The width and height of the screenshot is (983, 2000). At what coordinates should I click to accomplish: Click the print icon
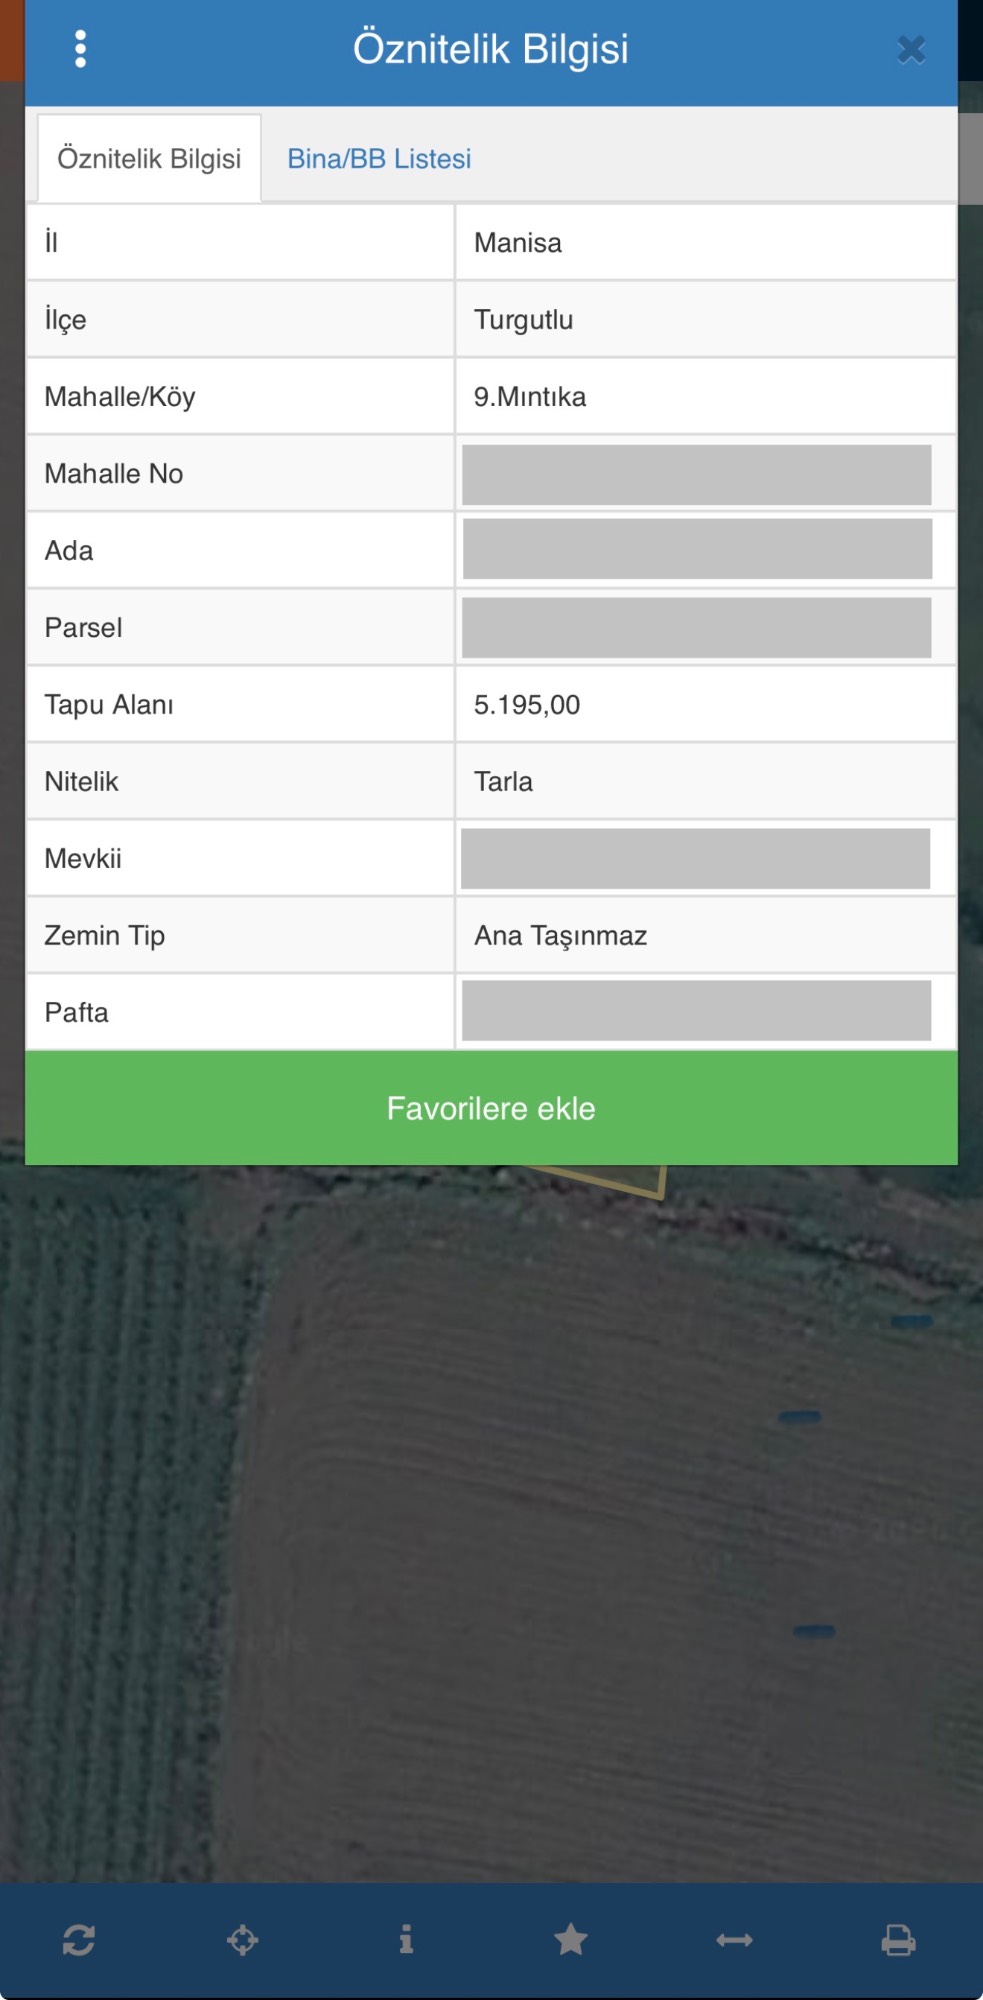coord(898,1940)
